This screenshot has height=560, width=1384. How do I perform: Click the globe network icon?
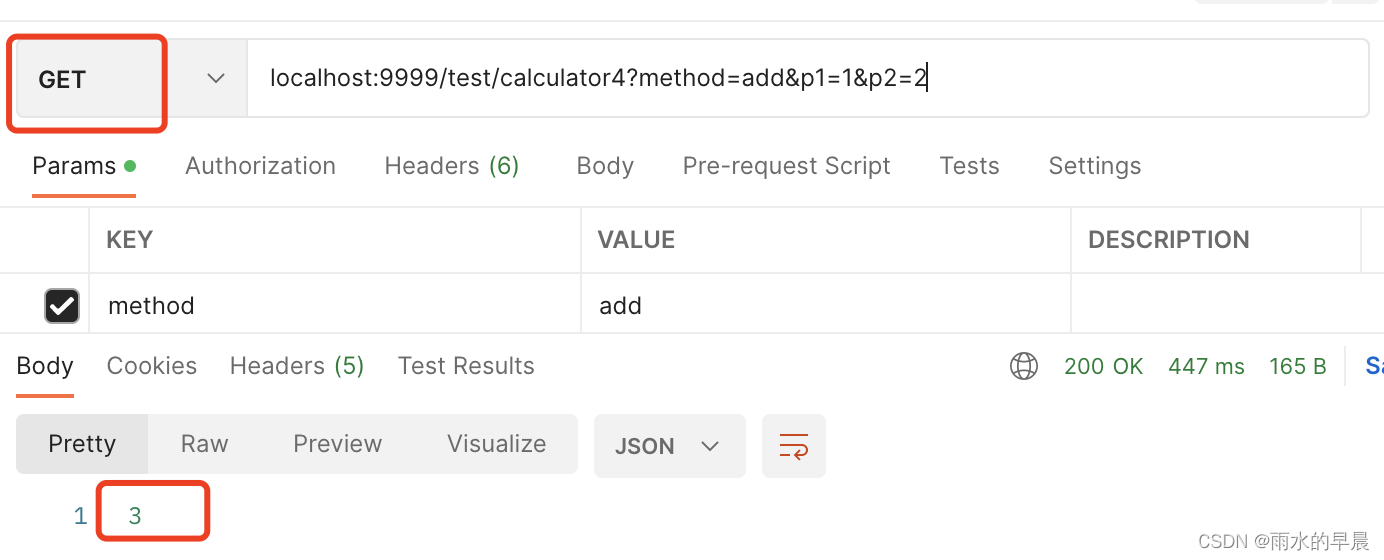tap(1024, 367)
